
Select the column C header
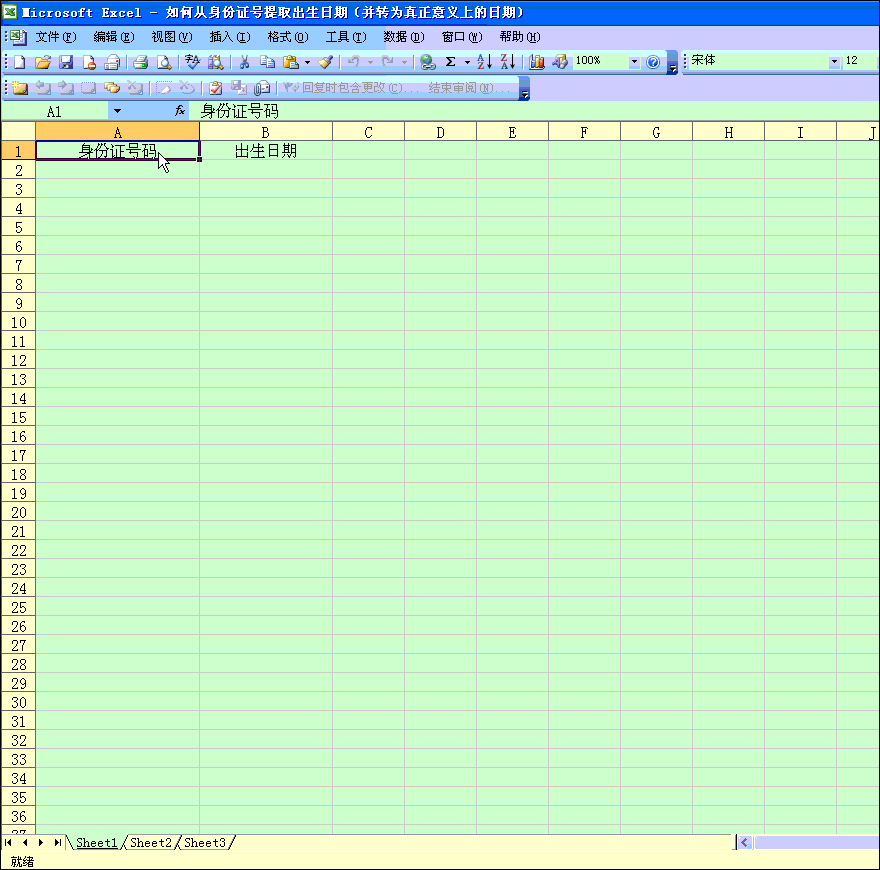pyautogui.click(x=368, y=132)
